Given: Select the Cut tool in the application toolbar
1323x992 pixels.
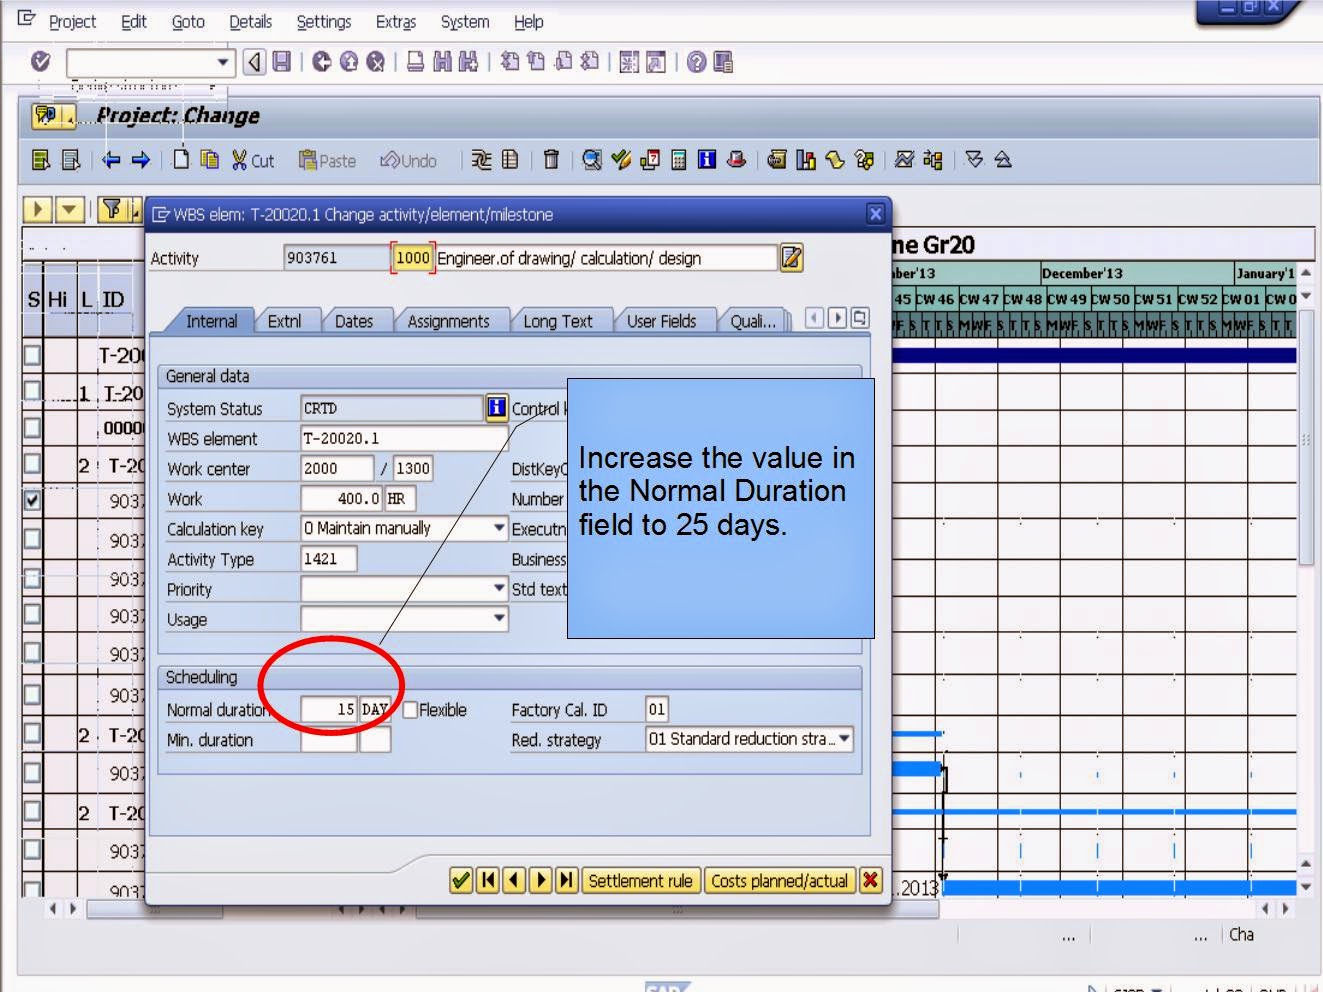Looking at the screenshot, I should click(x=250, y=161).
